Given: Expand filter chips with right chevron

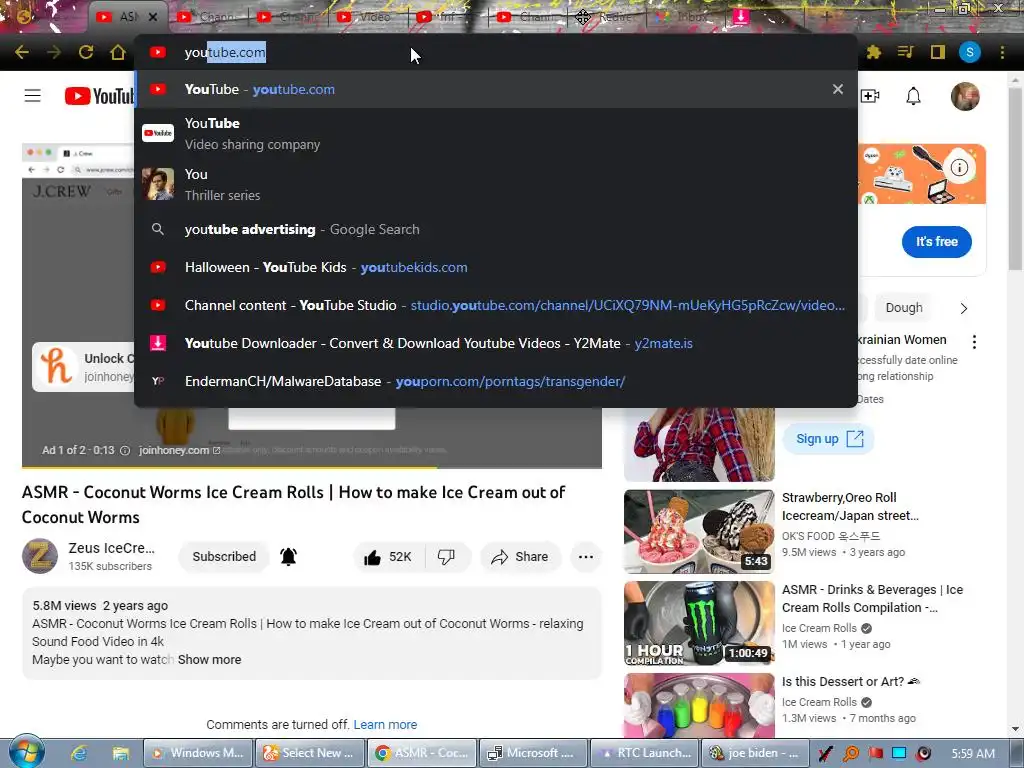Looking at the screenshot, I should point(964,308).
